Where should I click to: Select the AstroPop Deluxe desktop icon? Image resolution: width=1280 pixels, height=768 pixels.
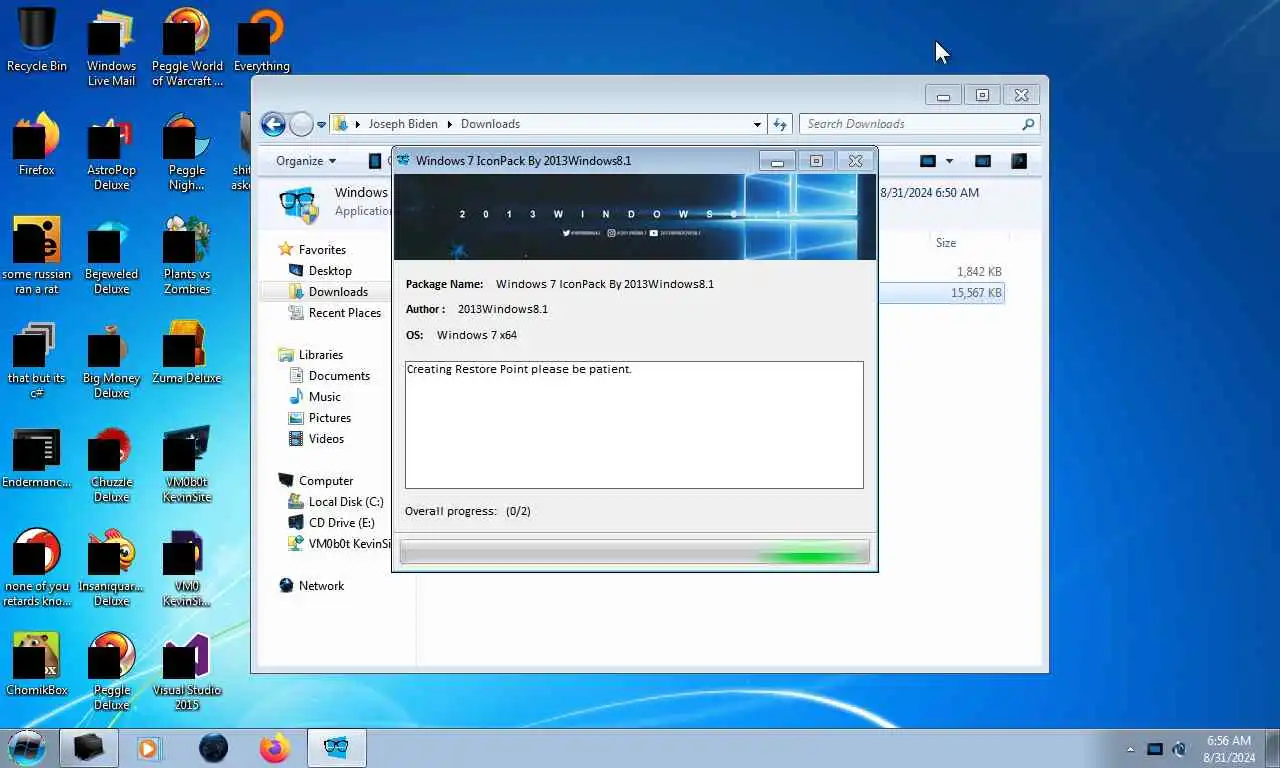click(x=111, y=152)
